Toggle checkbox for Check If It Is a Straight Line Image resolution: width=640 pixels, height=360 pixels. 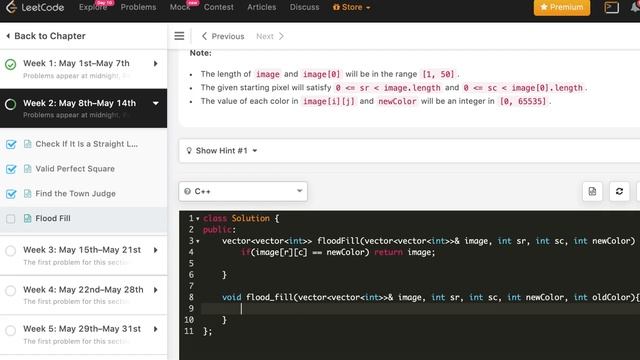[x=11, y=144]
